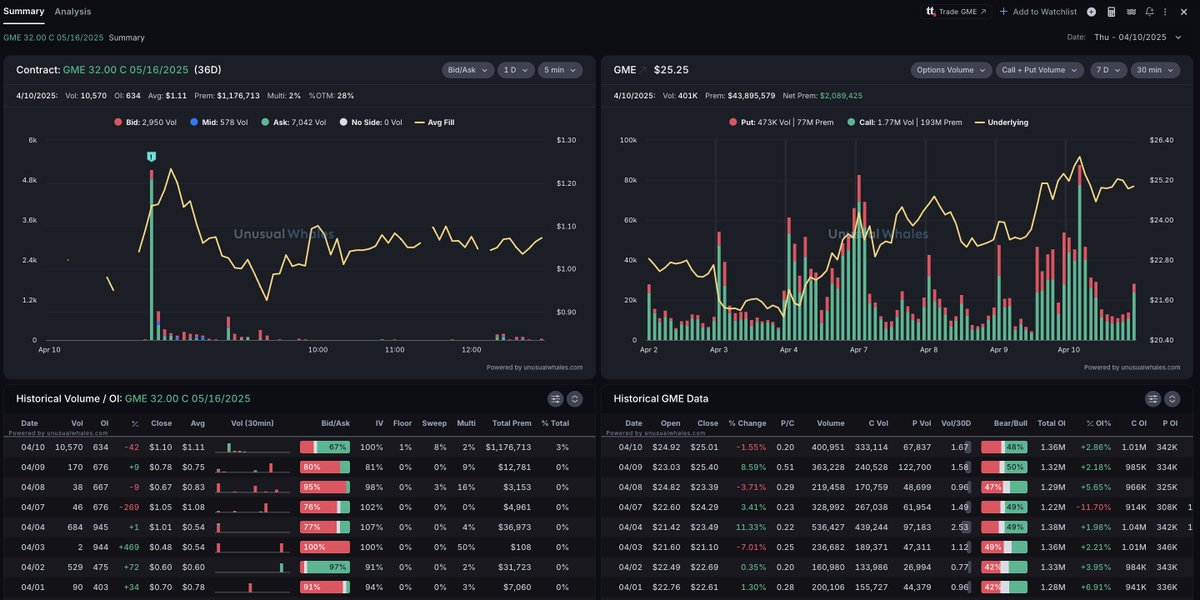Click the tastytrade logo on Trade GME
The height and width of the screenshot is (600, 1200).
tap(931, 12)
